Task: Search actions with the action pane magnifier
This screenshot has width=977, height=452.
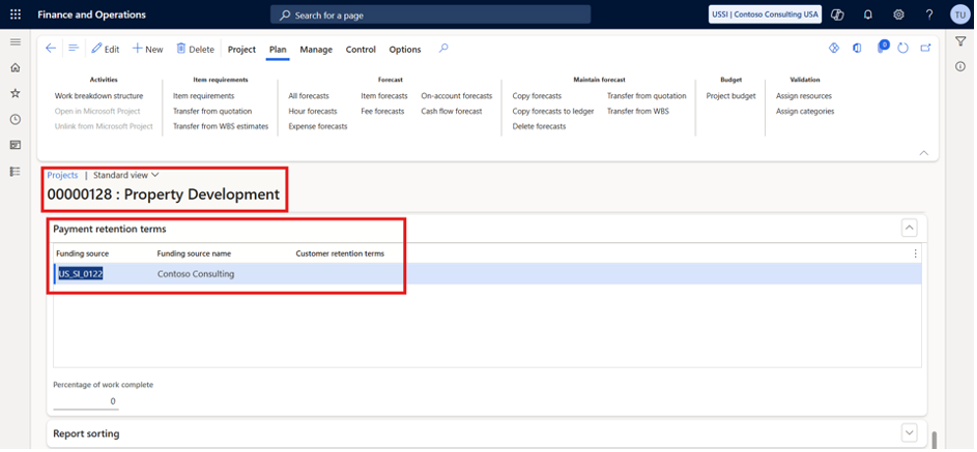Action: [444, 48]
